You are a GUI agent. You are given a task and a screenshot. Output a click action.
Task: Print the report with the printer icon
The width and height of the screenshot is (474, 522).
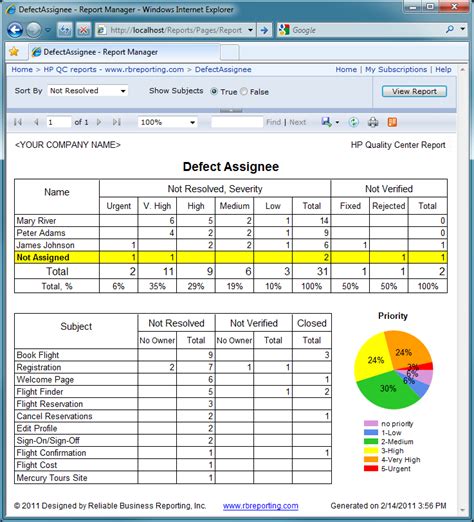point(373,122)
